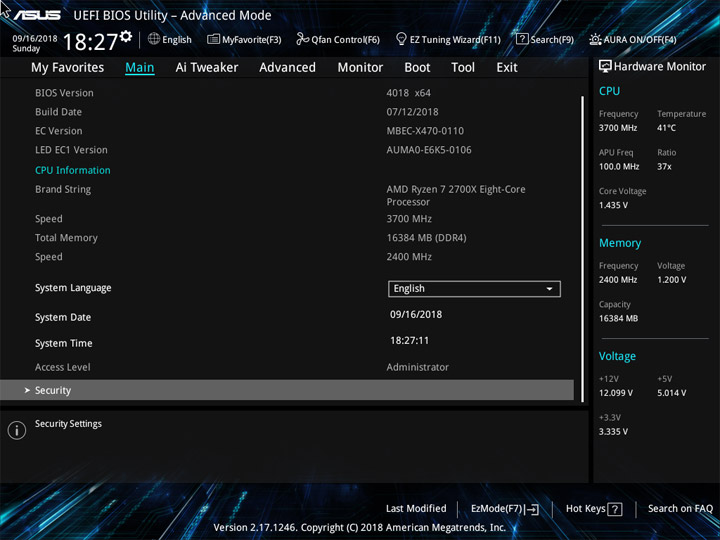This screenshot has width=720, height=540.
Task: Open the Advanced tab
Action: click(287, 68)
